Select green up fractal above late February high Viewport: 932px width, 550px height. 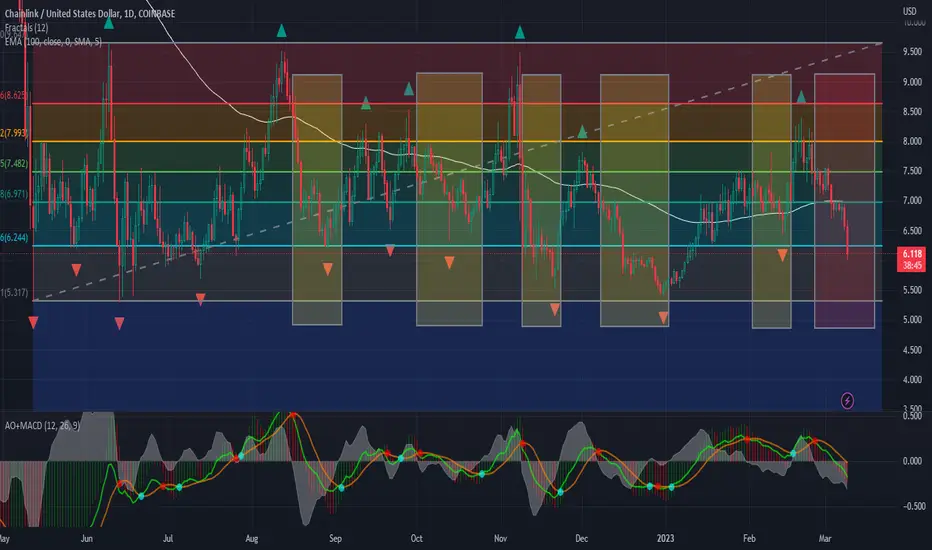pos(801,96)
